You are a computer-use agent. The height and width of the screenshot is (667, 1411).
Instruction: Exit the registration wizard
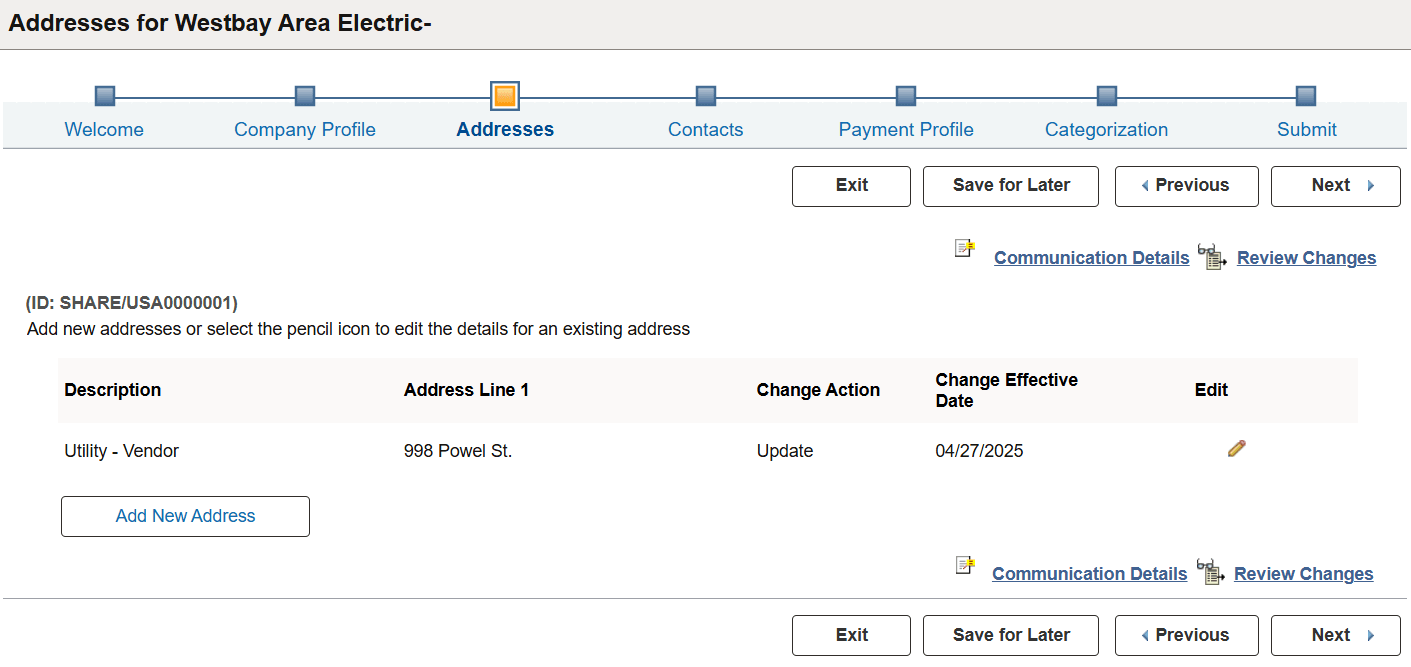pos(851,186)
